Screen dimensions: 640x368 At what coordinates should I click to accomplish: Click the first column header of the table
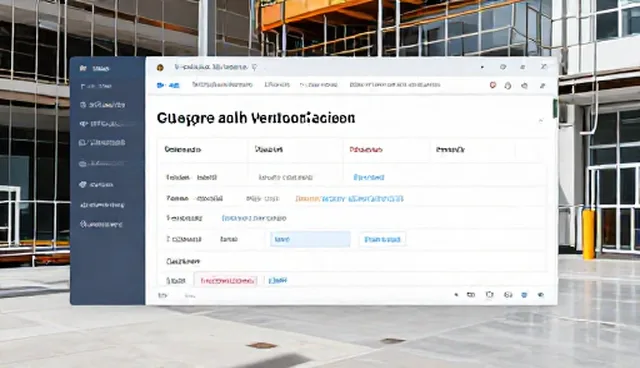[182, 150]
